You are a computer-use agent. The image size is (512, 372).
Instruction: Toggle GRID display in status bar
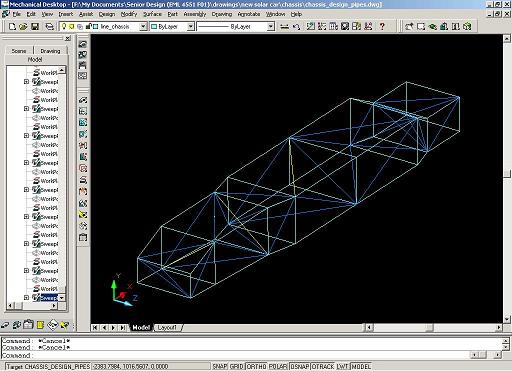237,366
